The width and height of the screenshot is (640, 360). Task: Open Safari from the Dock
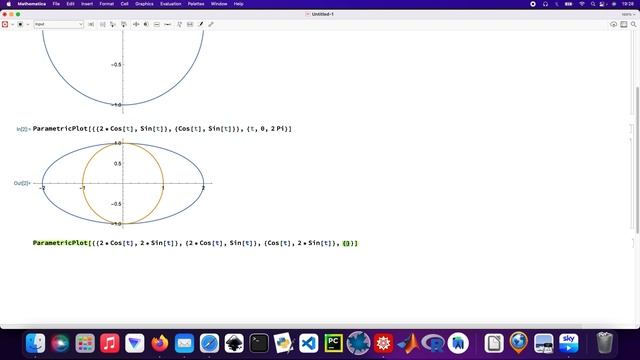209,343
